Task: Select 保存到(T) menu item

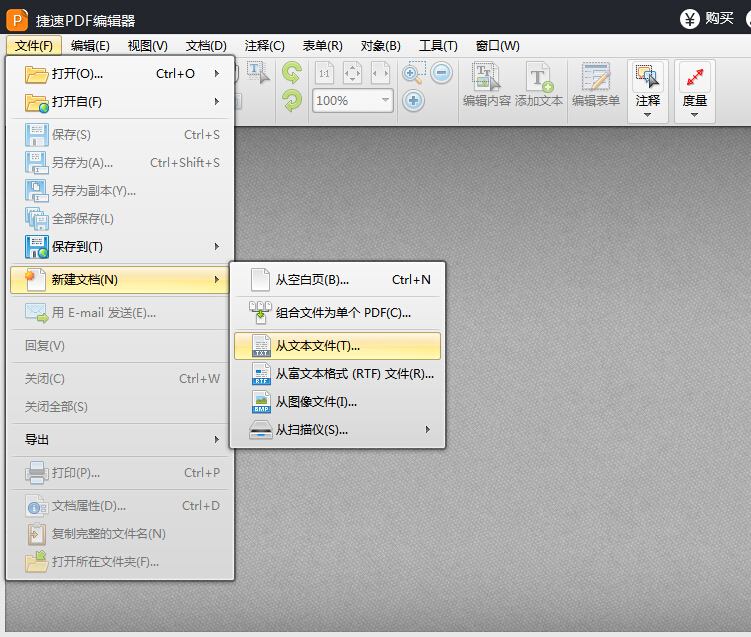Action: pyautogui.click(x=120, y=247)
